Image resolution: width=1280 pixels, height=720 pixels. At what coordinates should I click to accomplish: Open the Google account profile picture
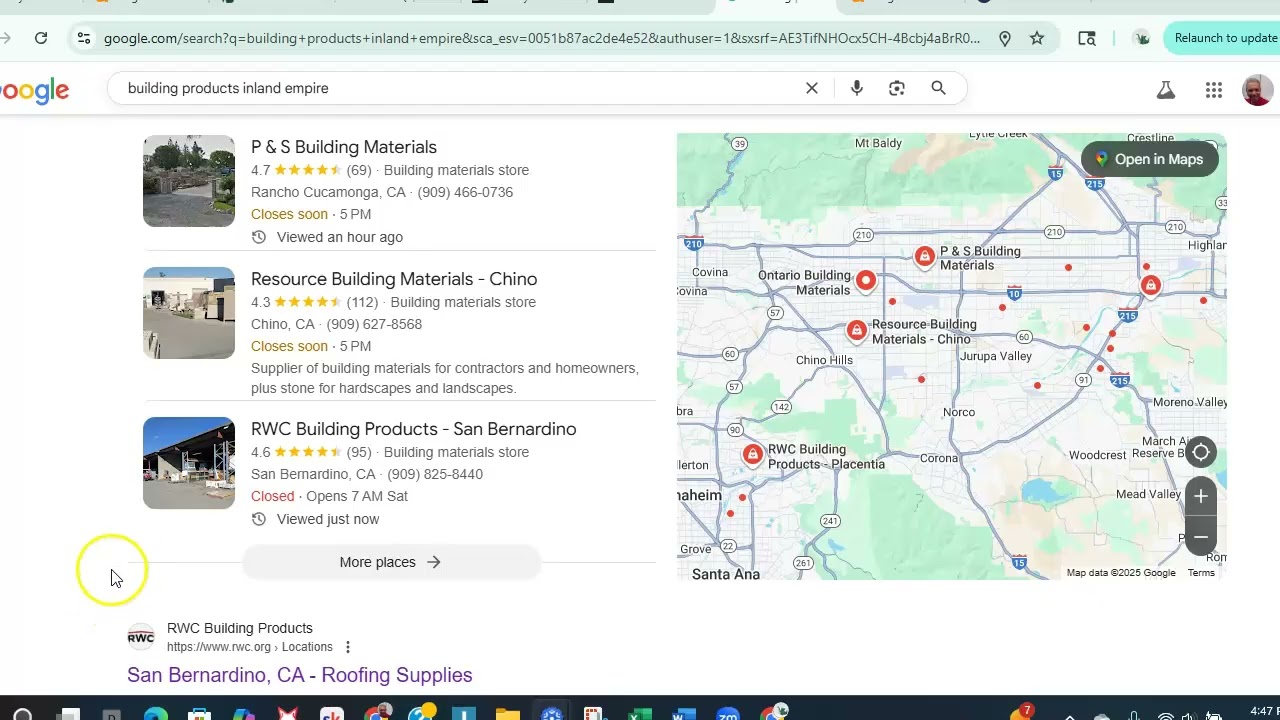pos(1257,90)
